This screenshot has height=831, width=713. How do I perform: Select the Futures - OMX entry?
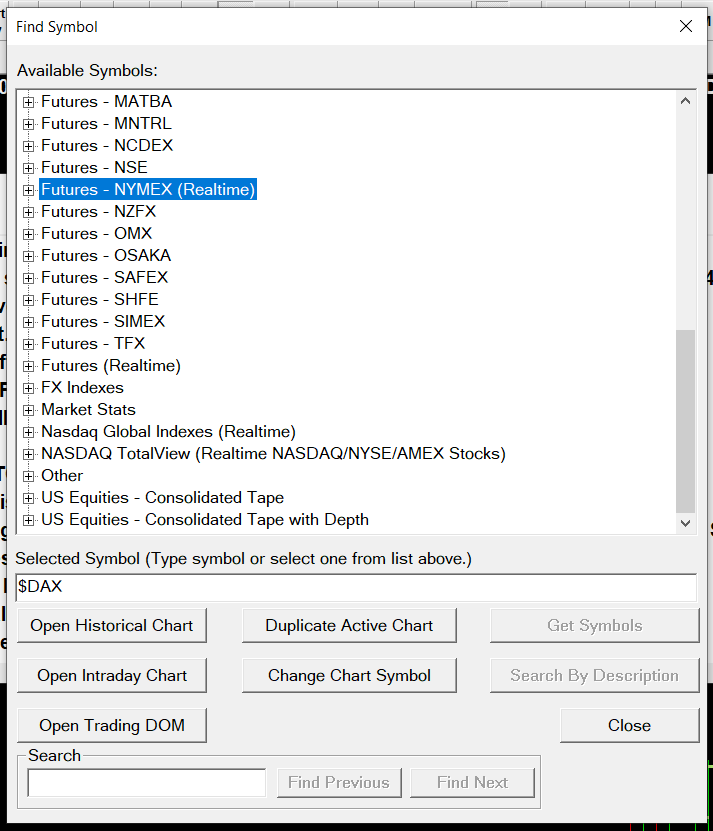[96, 234]
